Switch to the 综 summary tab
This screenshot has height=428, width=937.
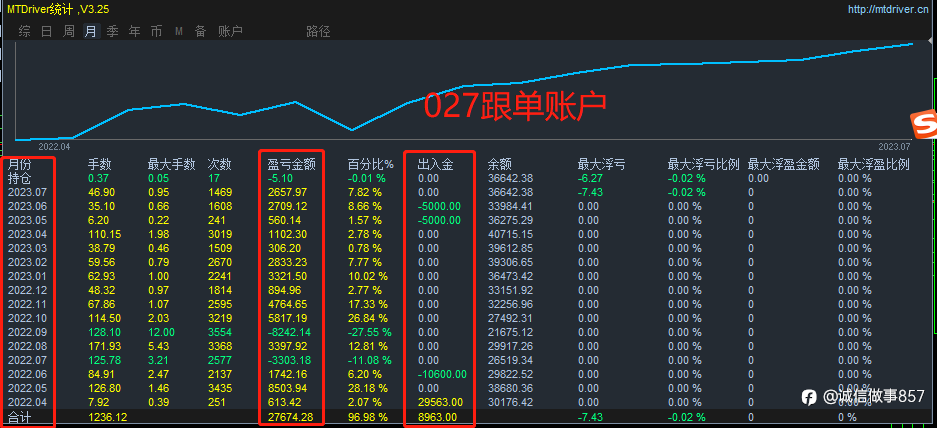coord(25,31)
